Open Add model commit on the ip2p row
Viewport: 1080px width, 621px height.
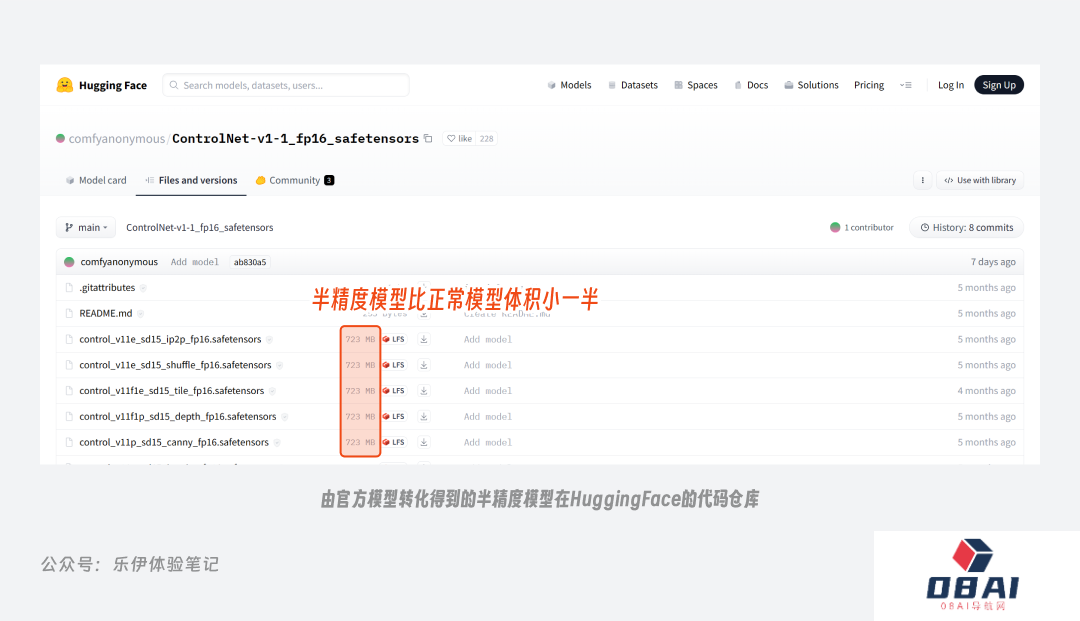488,339
